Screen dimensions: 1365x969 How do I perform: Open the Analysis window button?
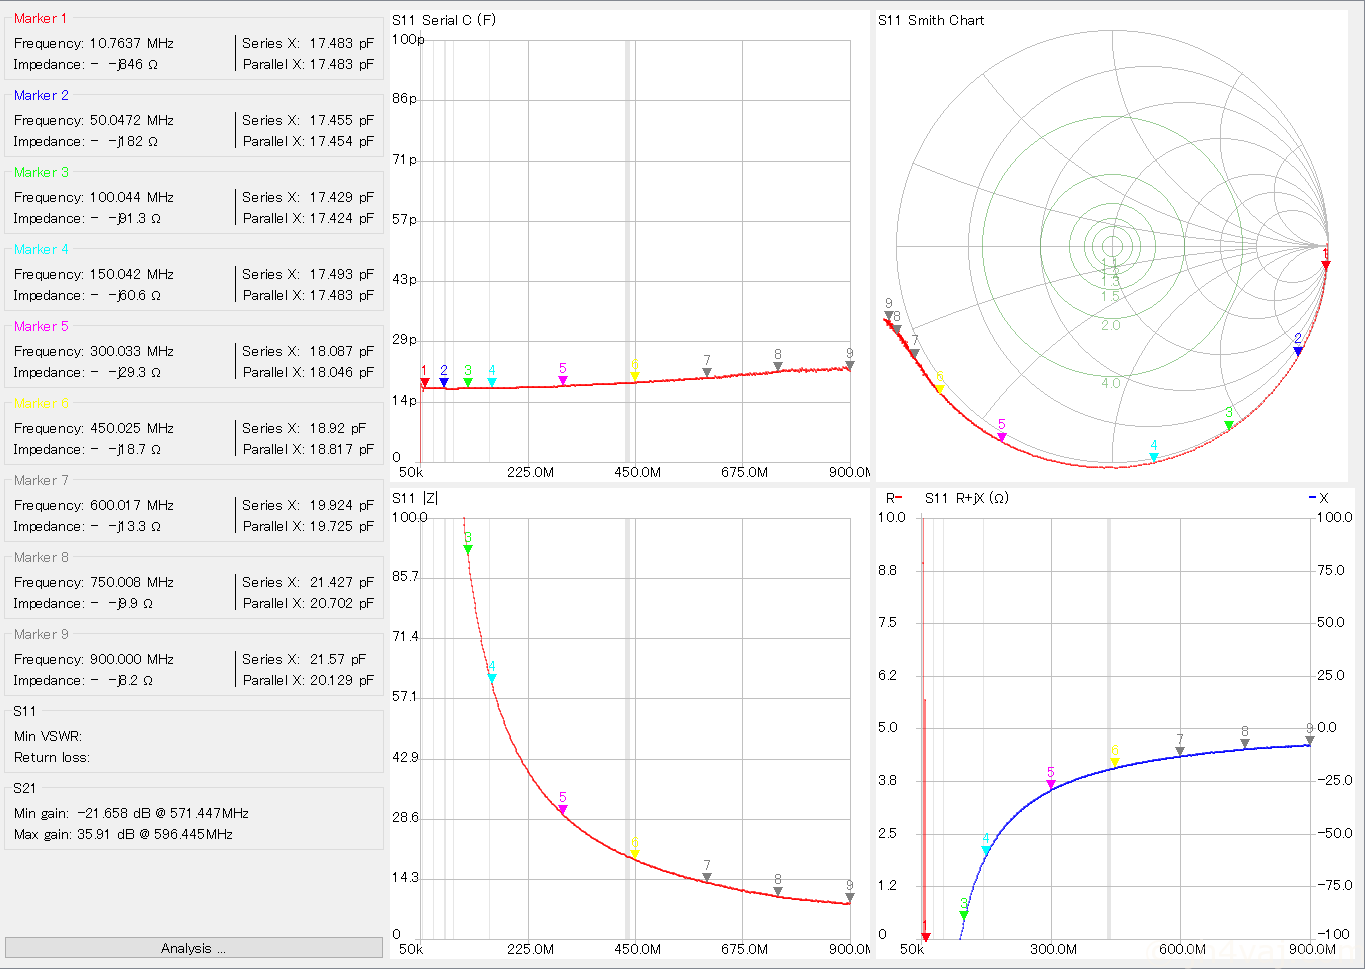[193, 948]
